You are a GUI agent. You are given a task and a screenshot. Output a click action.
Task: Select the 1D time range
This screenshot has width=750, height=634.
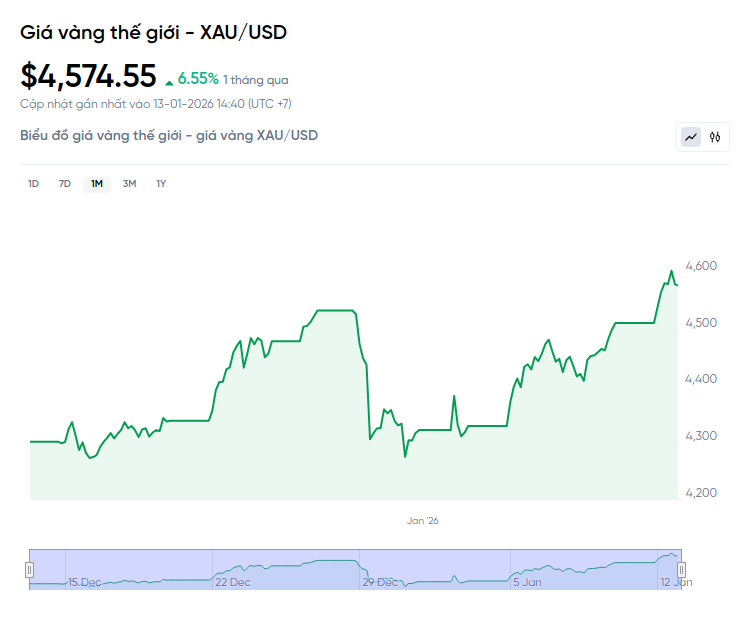[x=33, y=183]
